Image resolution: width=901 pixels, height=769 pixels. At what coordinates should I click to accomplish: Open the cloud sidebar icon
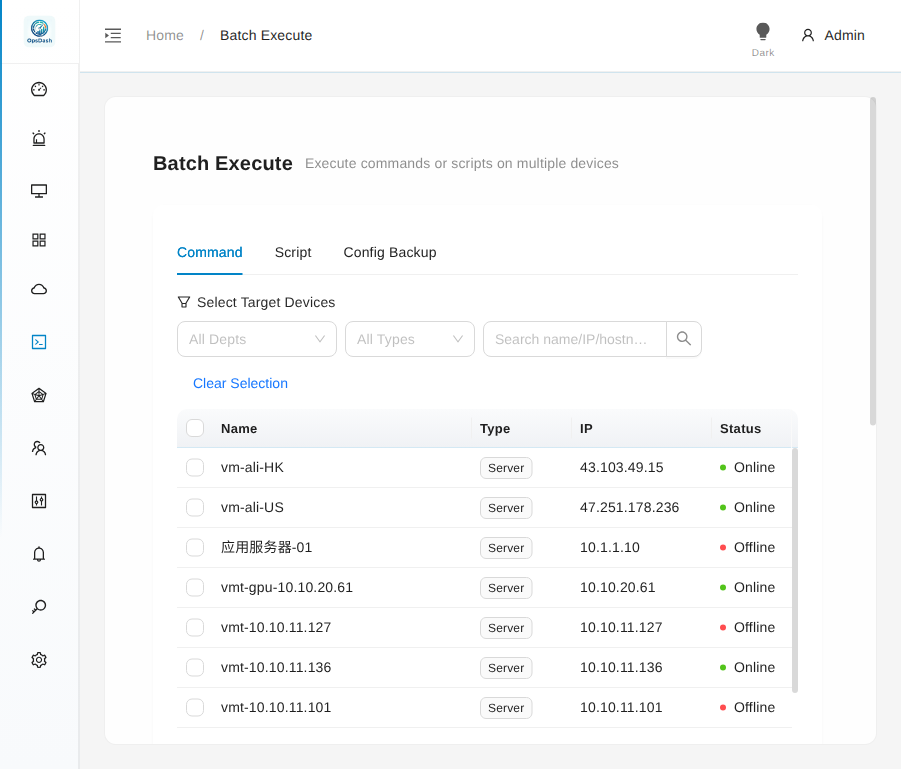39,289
